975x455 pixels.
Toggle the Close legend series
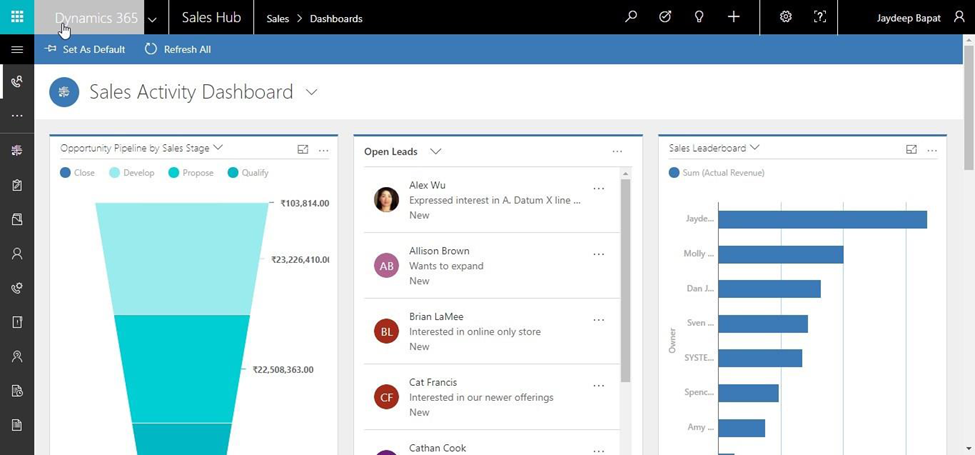pyautogui.click(x=77, y=173)
